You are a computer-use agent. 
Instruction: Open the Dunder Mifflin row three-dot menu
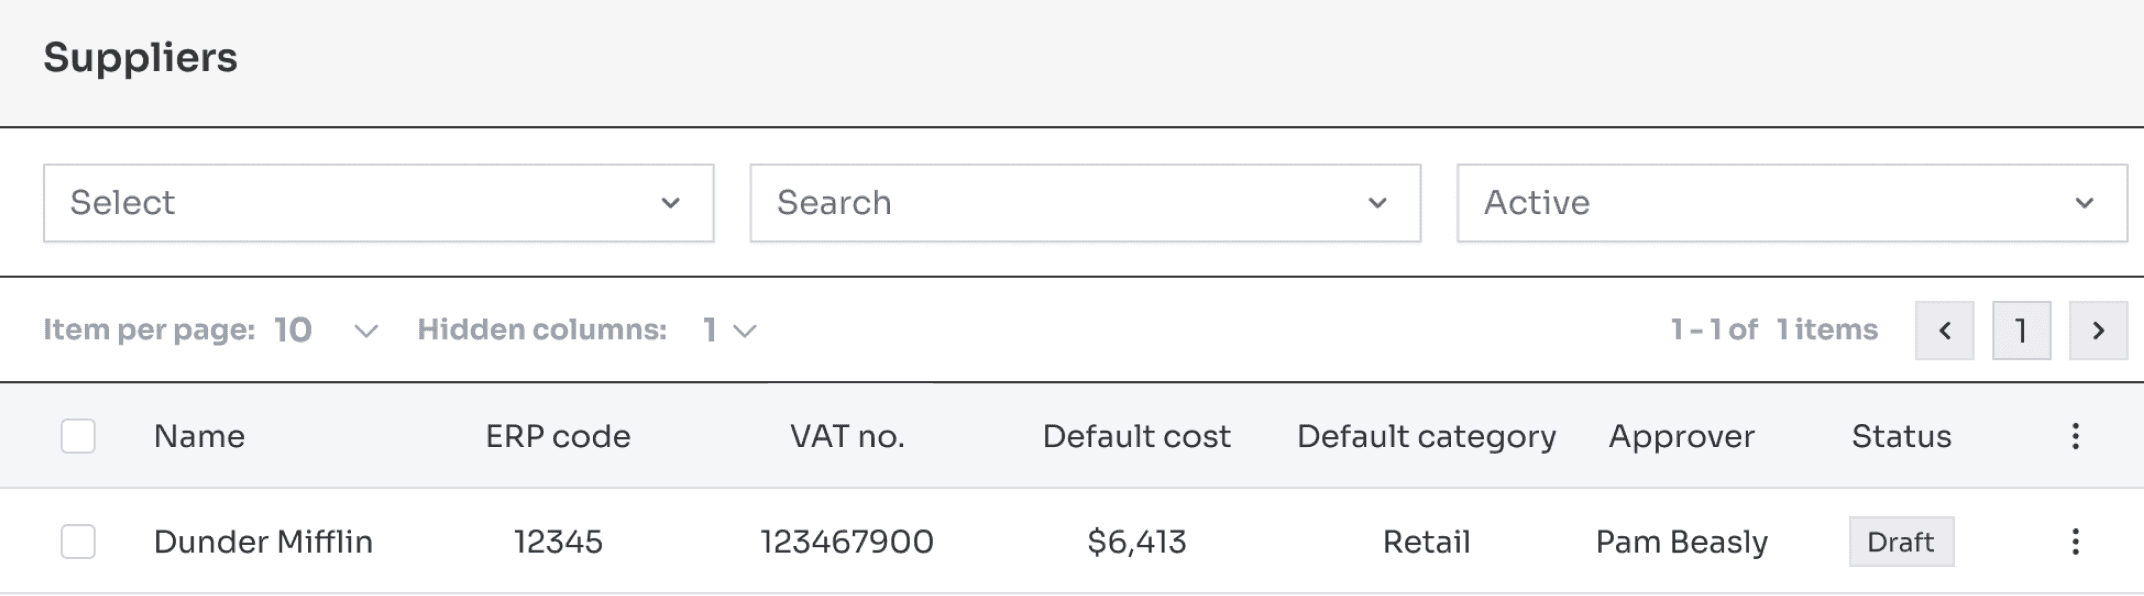[x=2075, y=541]
